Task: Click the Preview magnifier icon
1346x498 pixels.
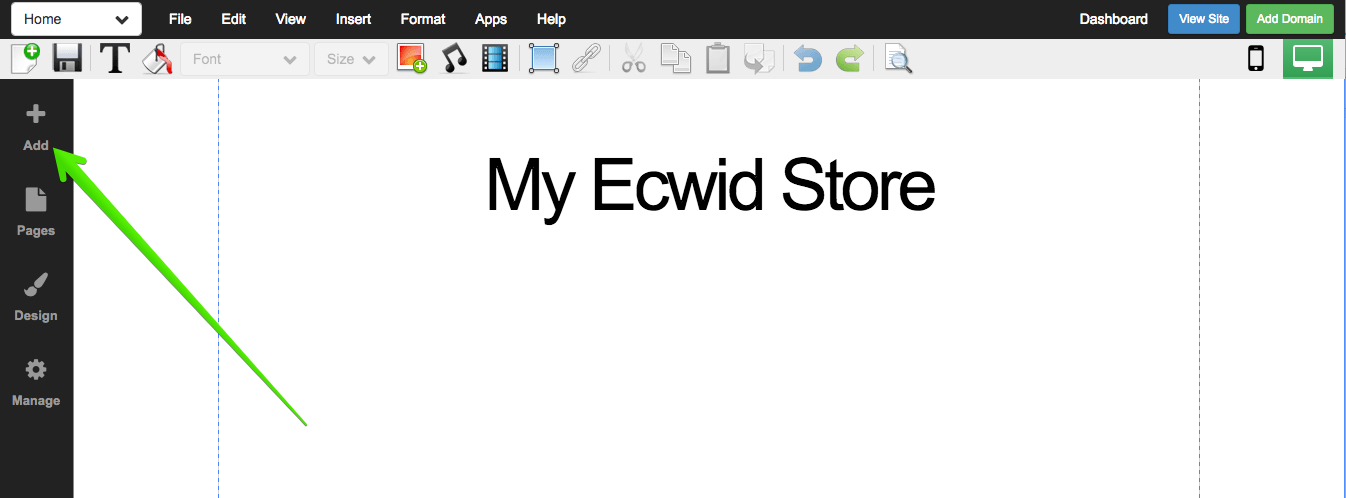Action: (898, 59)
